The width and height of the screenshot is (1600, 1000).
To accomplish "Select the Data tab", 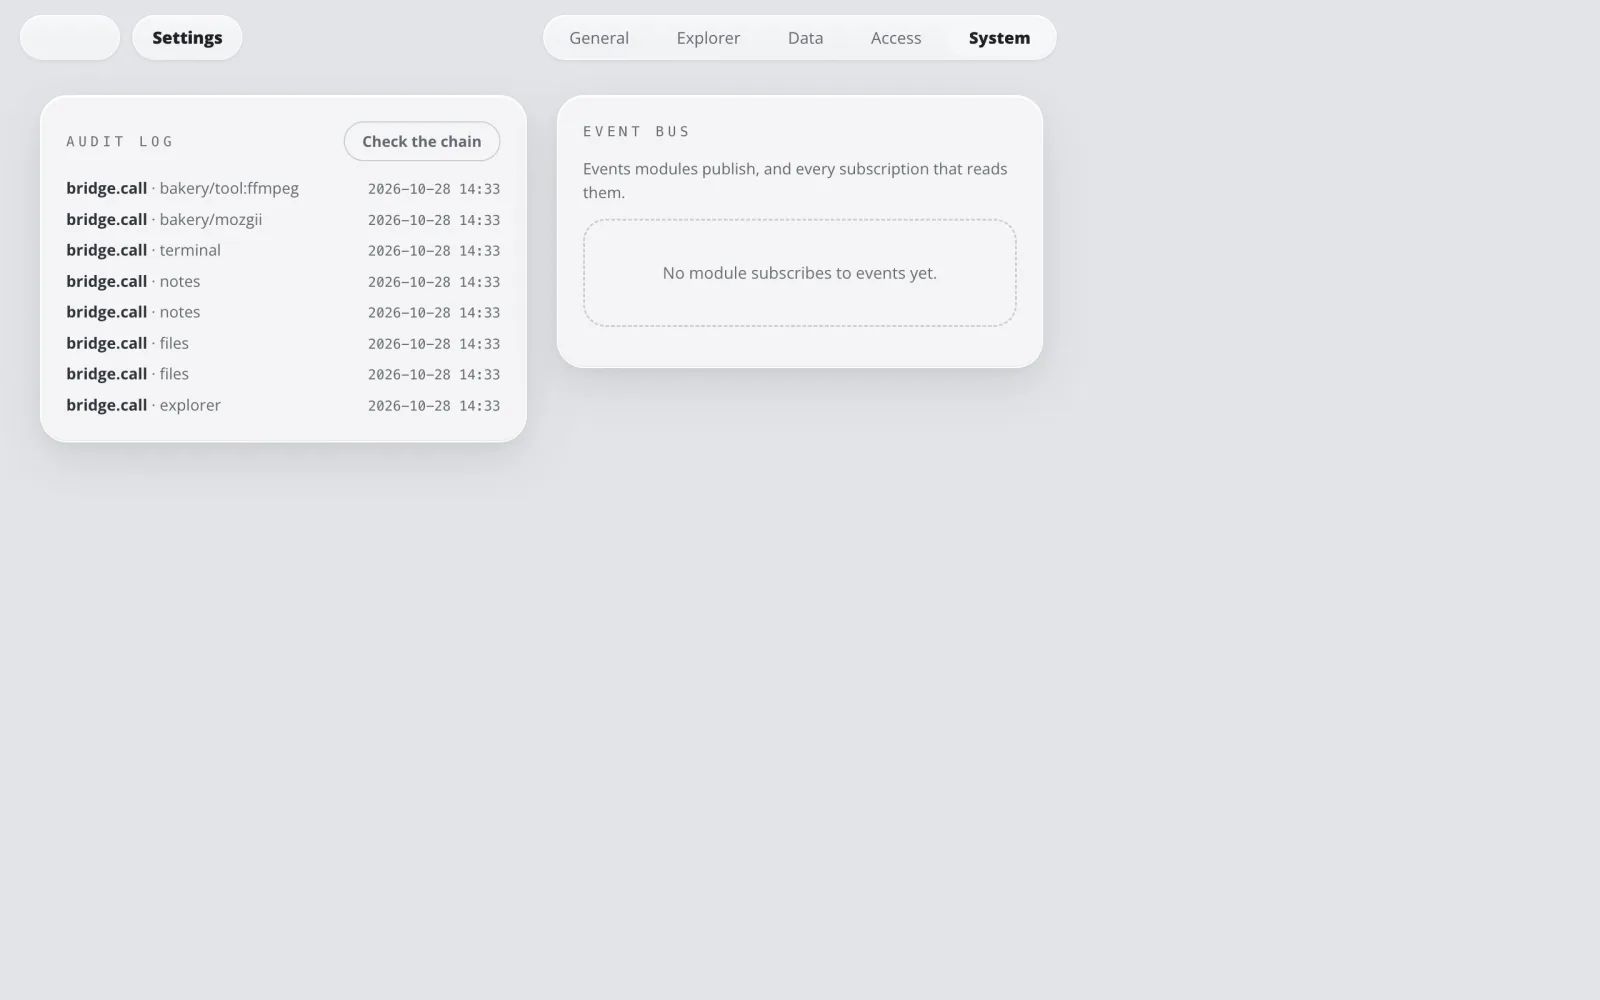I will click(805, 38).
